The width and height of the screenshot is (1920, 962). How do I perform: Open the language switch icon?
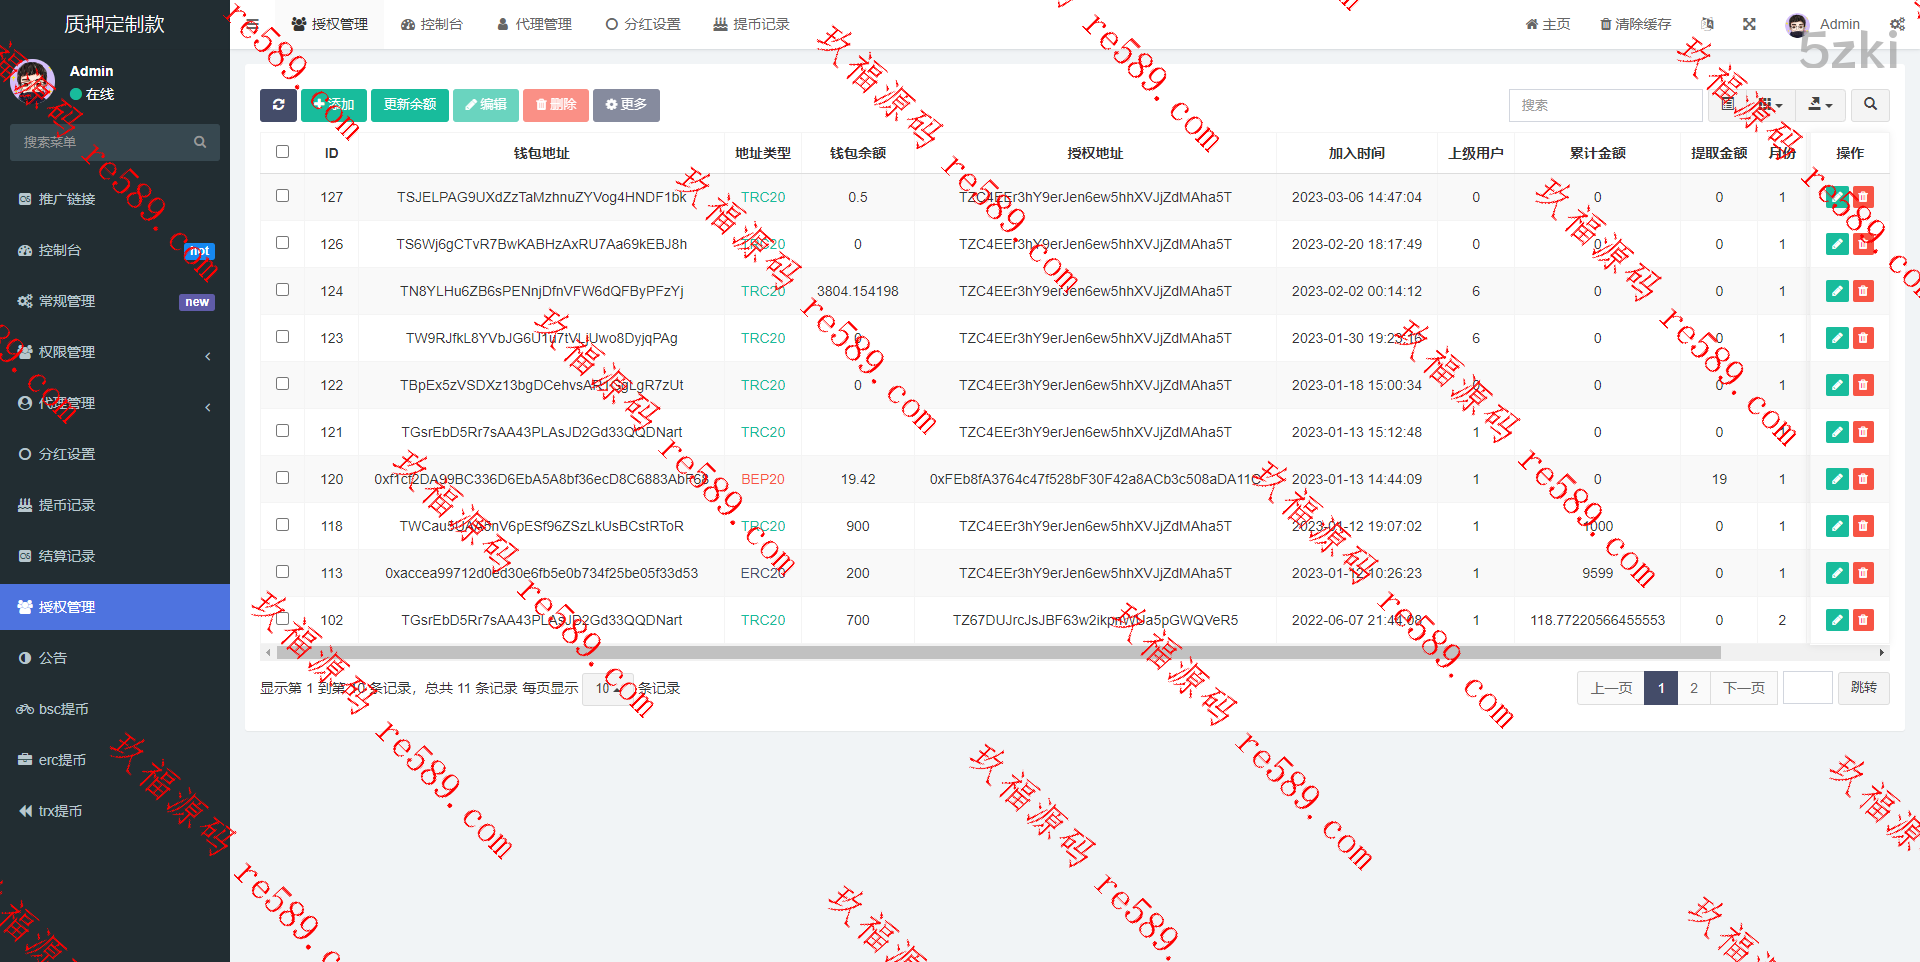pyautogui.click(x=1707, y=24)
